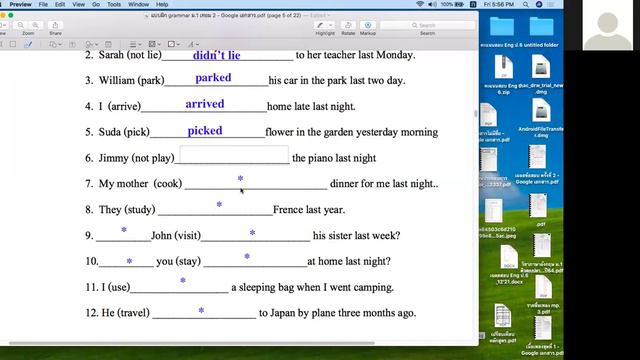Open the Border Color dropdown

point(154,44)
